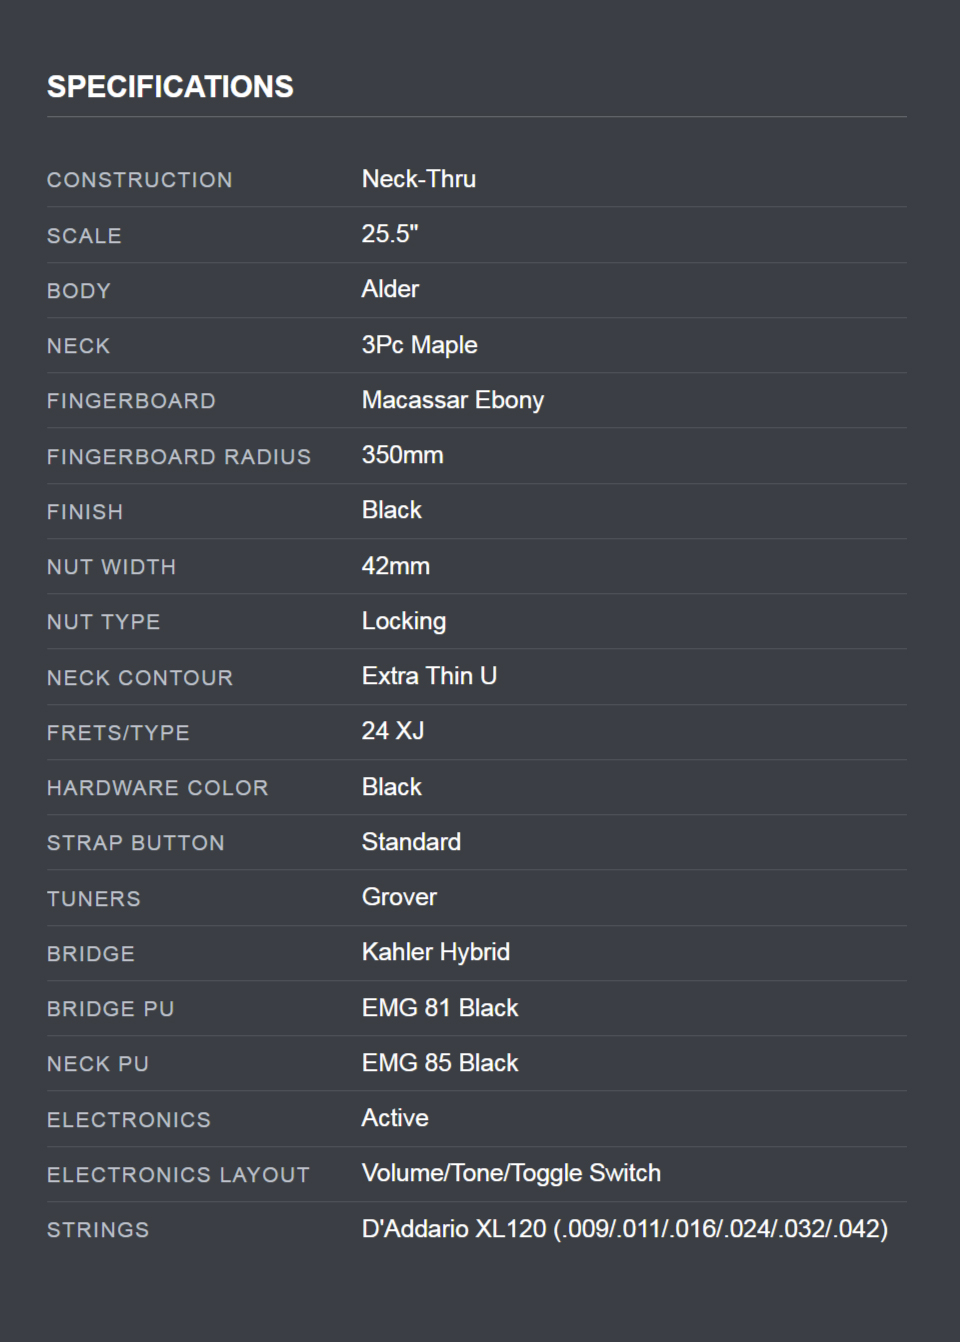Select the EMG 85 Black text

coord(439,1063)
